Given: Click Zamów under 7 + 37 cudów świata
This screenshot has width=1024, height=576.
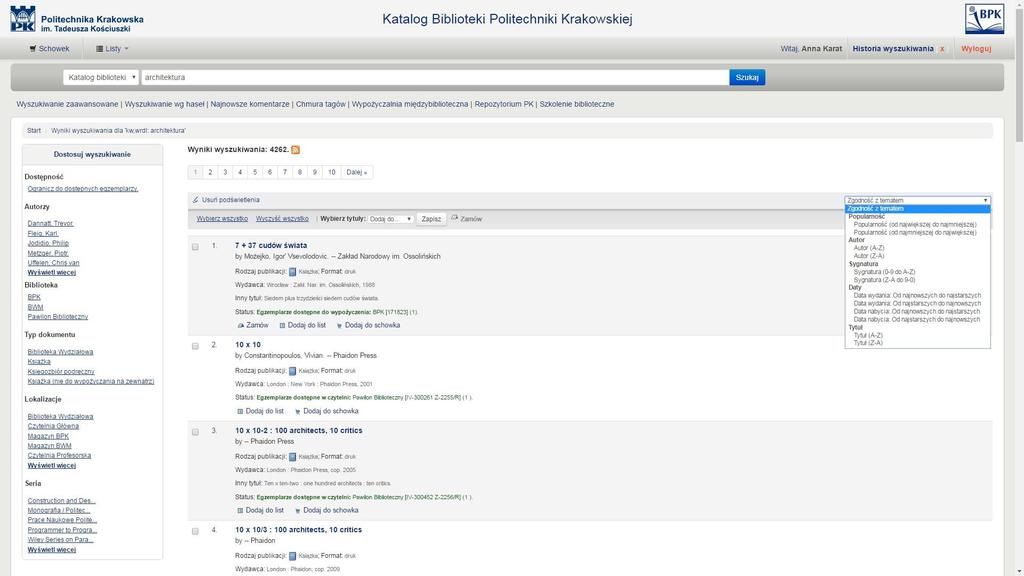Looking at the screenshot, I should 253,325.
